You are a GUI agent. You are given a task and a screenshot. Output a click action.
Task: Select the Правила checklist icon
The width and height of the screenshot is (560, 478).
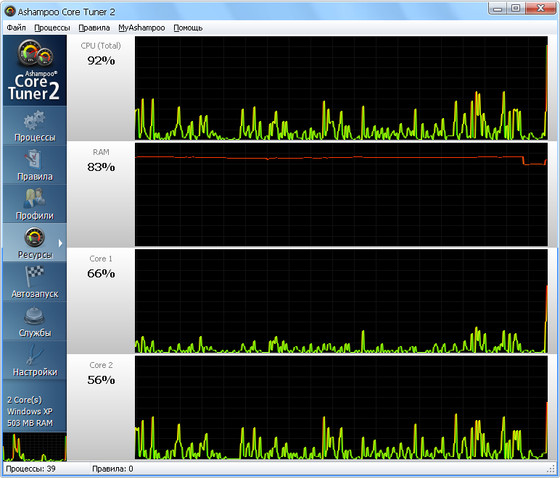[x=34, y=159]
